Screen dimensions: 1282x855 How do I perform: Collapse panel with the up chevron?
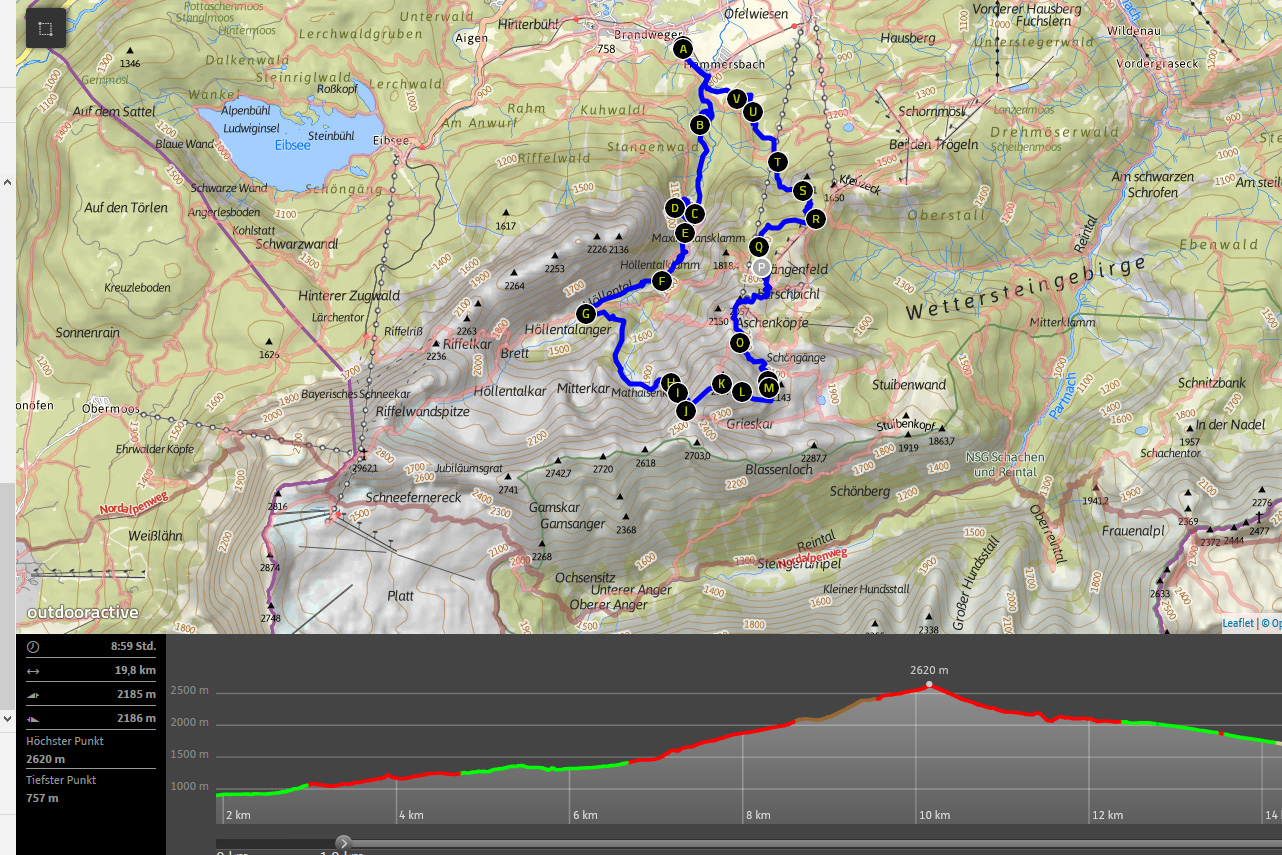(7, 183)
